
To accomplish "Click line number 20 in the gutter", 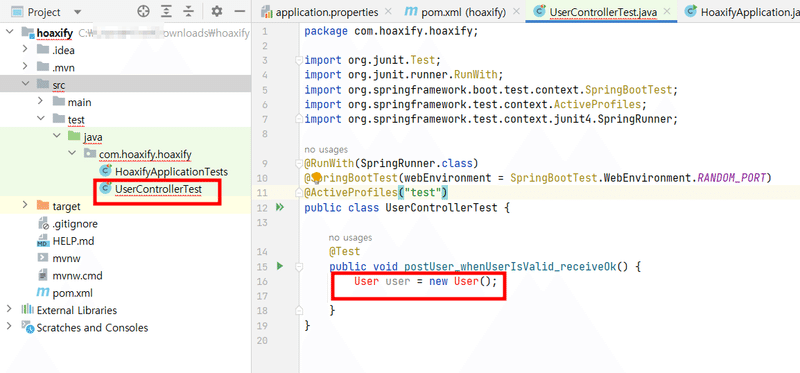I will [262, 340].
